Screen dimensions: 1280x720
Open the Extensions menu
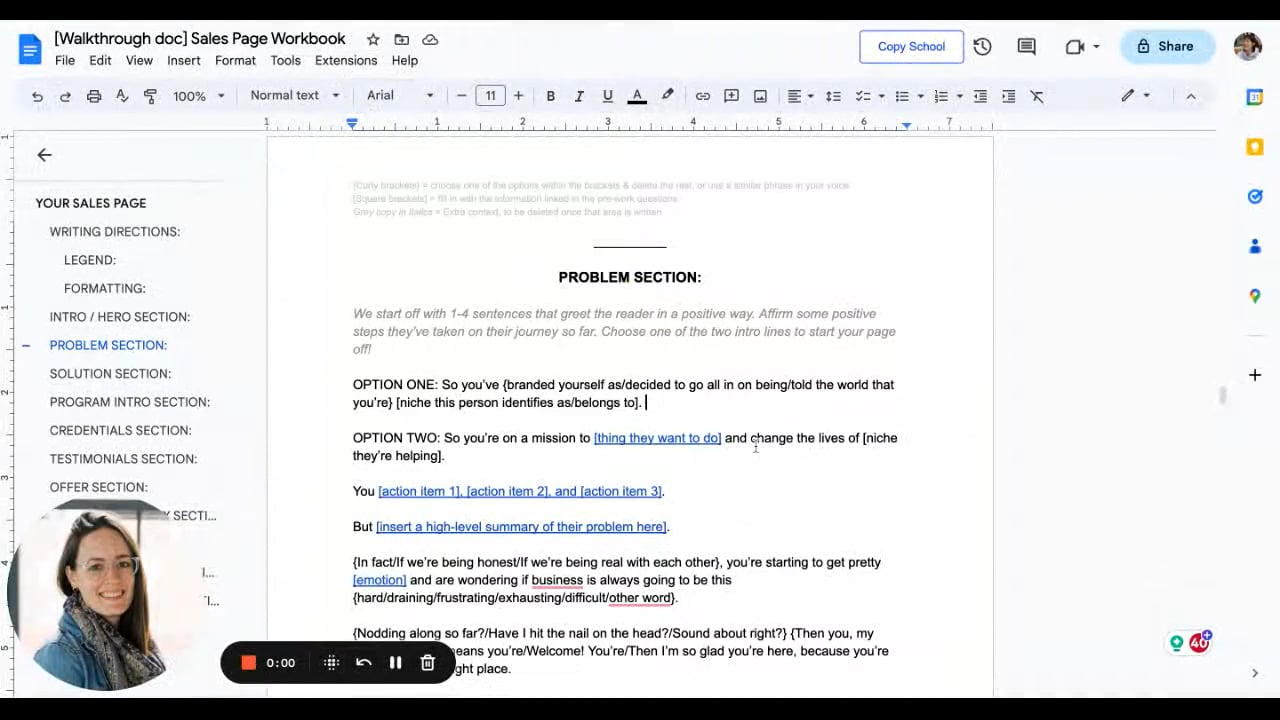[346, 60]
